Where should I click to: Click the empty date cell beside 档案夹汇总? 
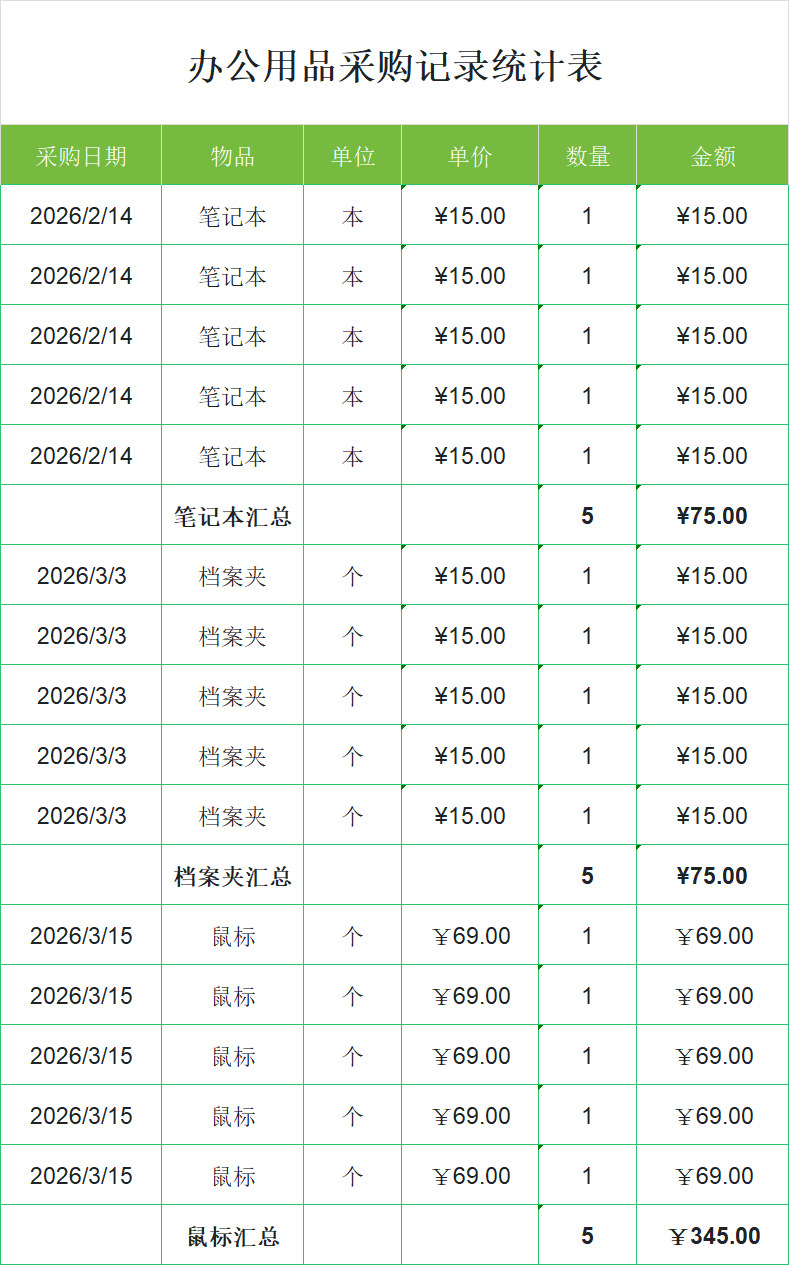[81, 876]
